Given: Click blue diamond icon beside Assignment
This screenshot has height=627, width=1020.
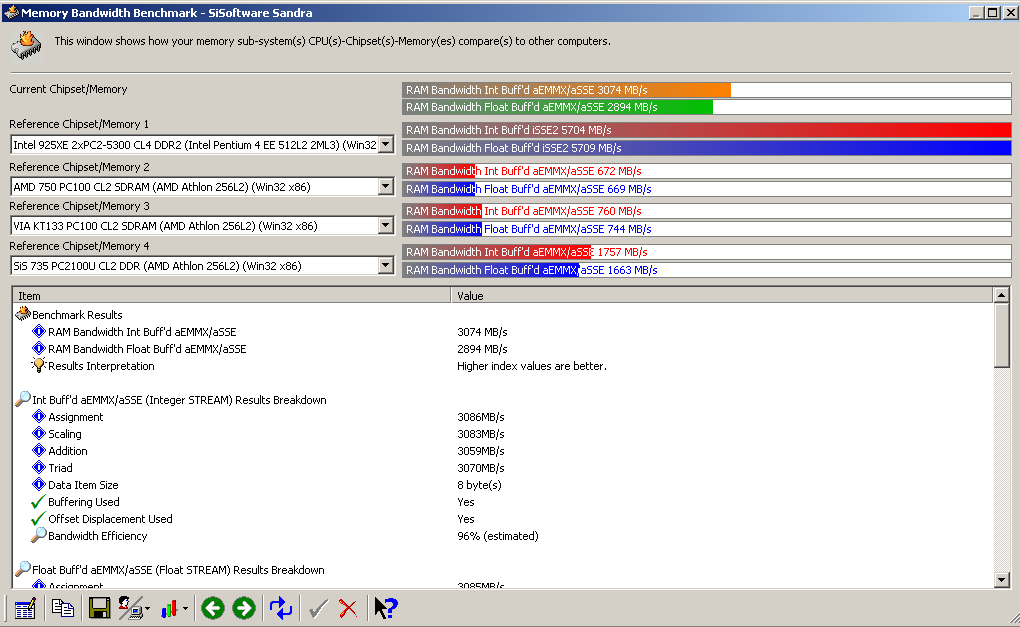Looking at the screenshot, I should click(39, 416).
